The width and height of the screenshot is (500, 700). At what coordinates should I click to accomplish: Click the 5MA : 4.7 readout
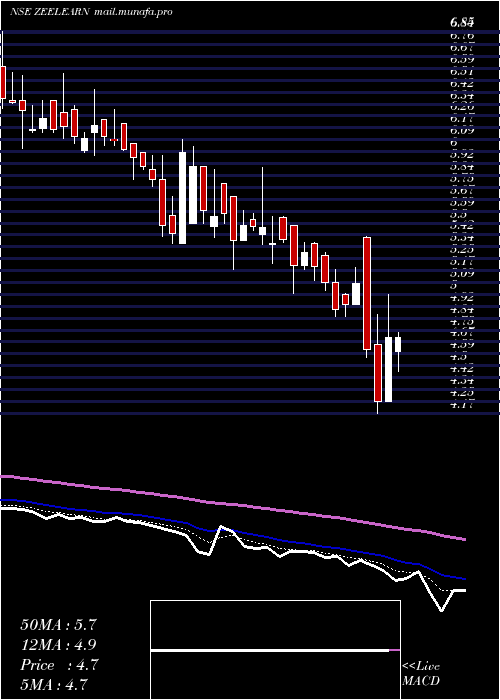coord(54,684)
